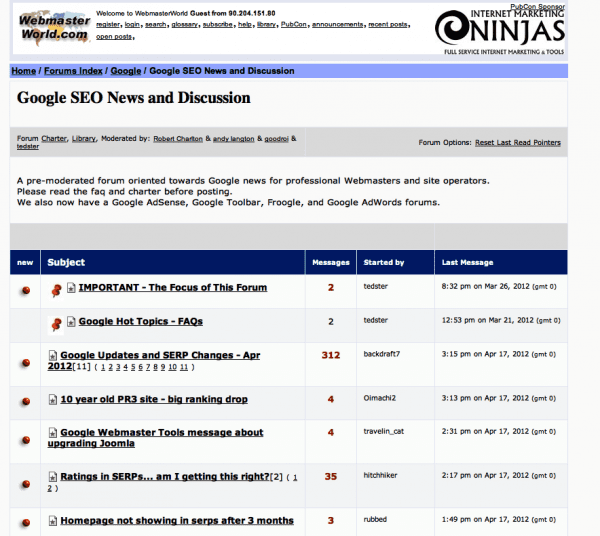Click the red dot beside Google Updates thread

(x=26, y=362)
